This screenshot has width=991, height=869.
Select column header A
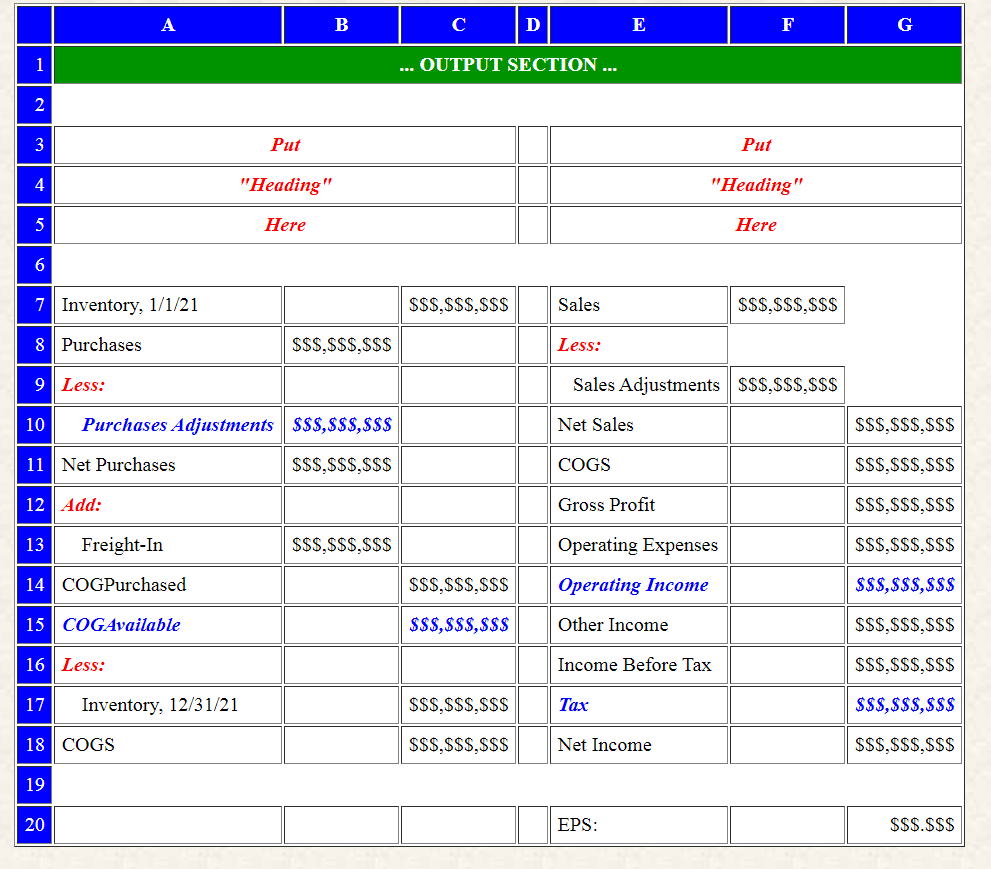point(167,24)
